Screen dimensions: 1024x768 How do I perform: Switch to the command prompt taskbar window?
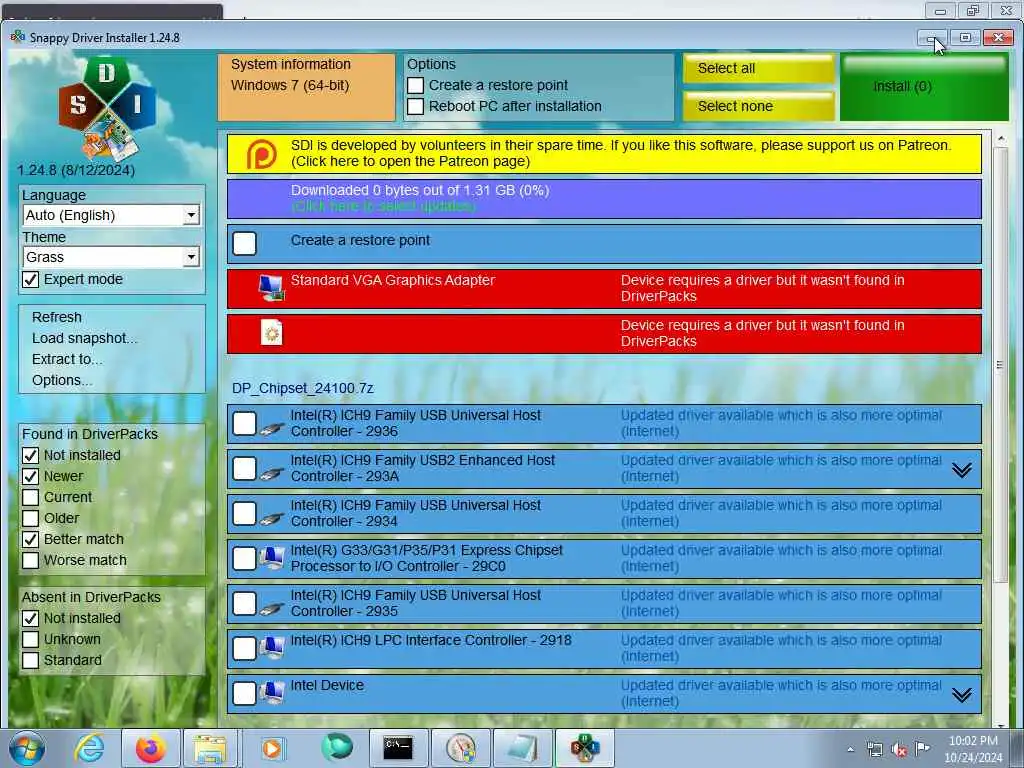tap(398, 748)
